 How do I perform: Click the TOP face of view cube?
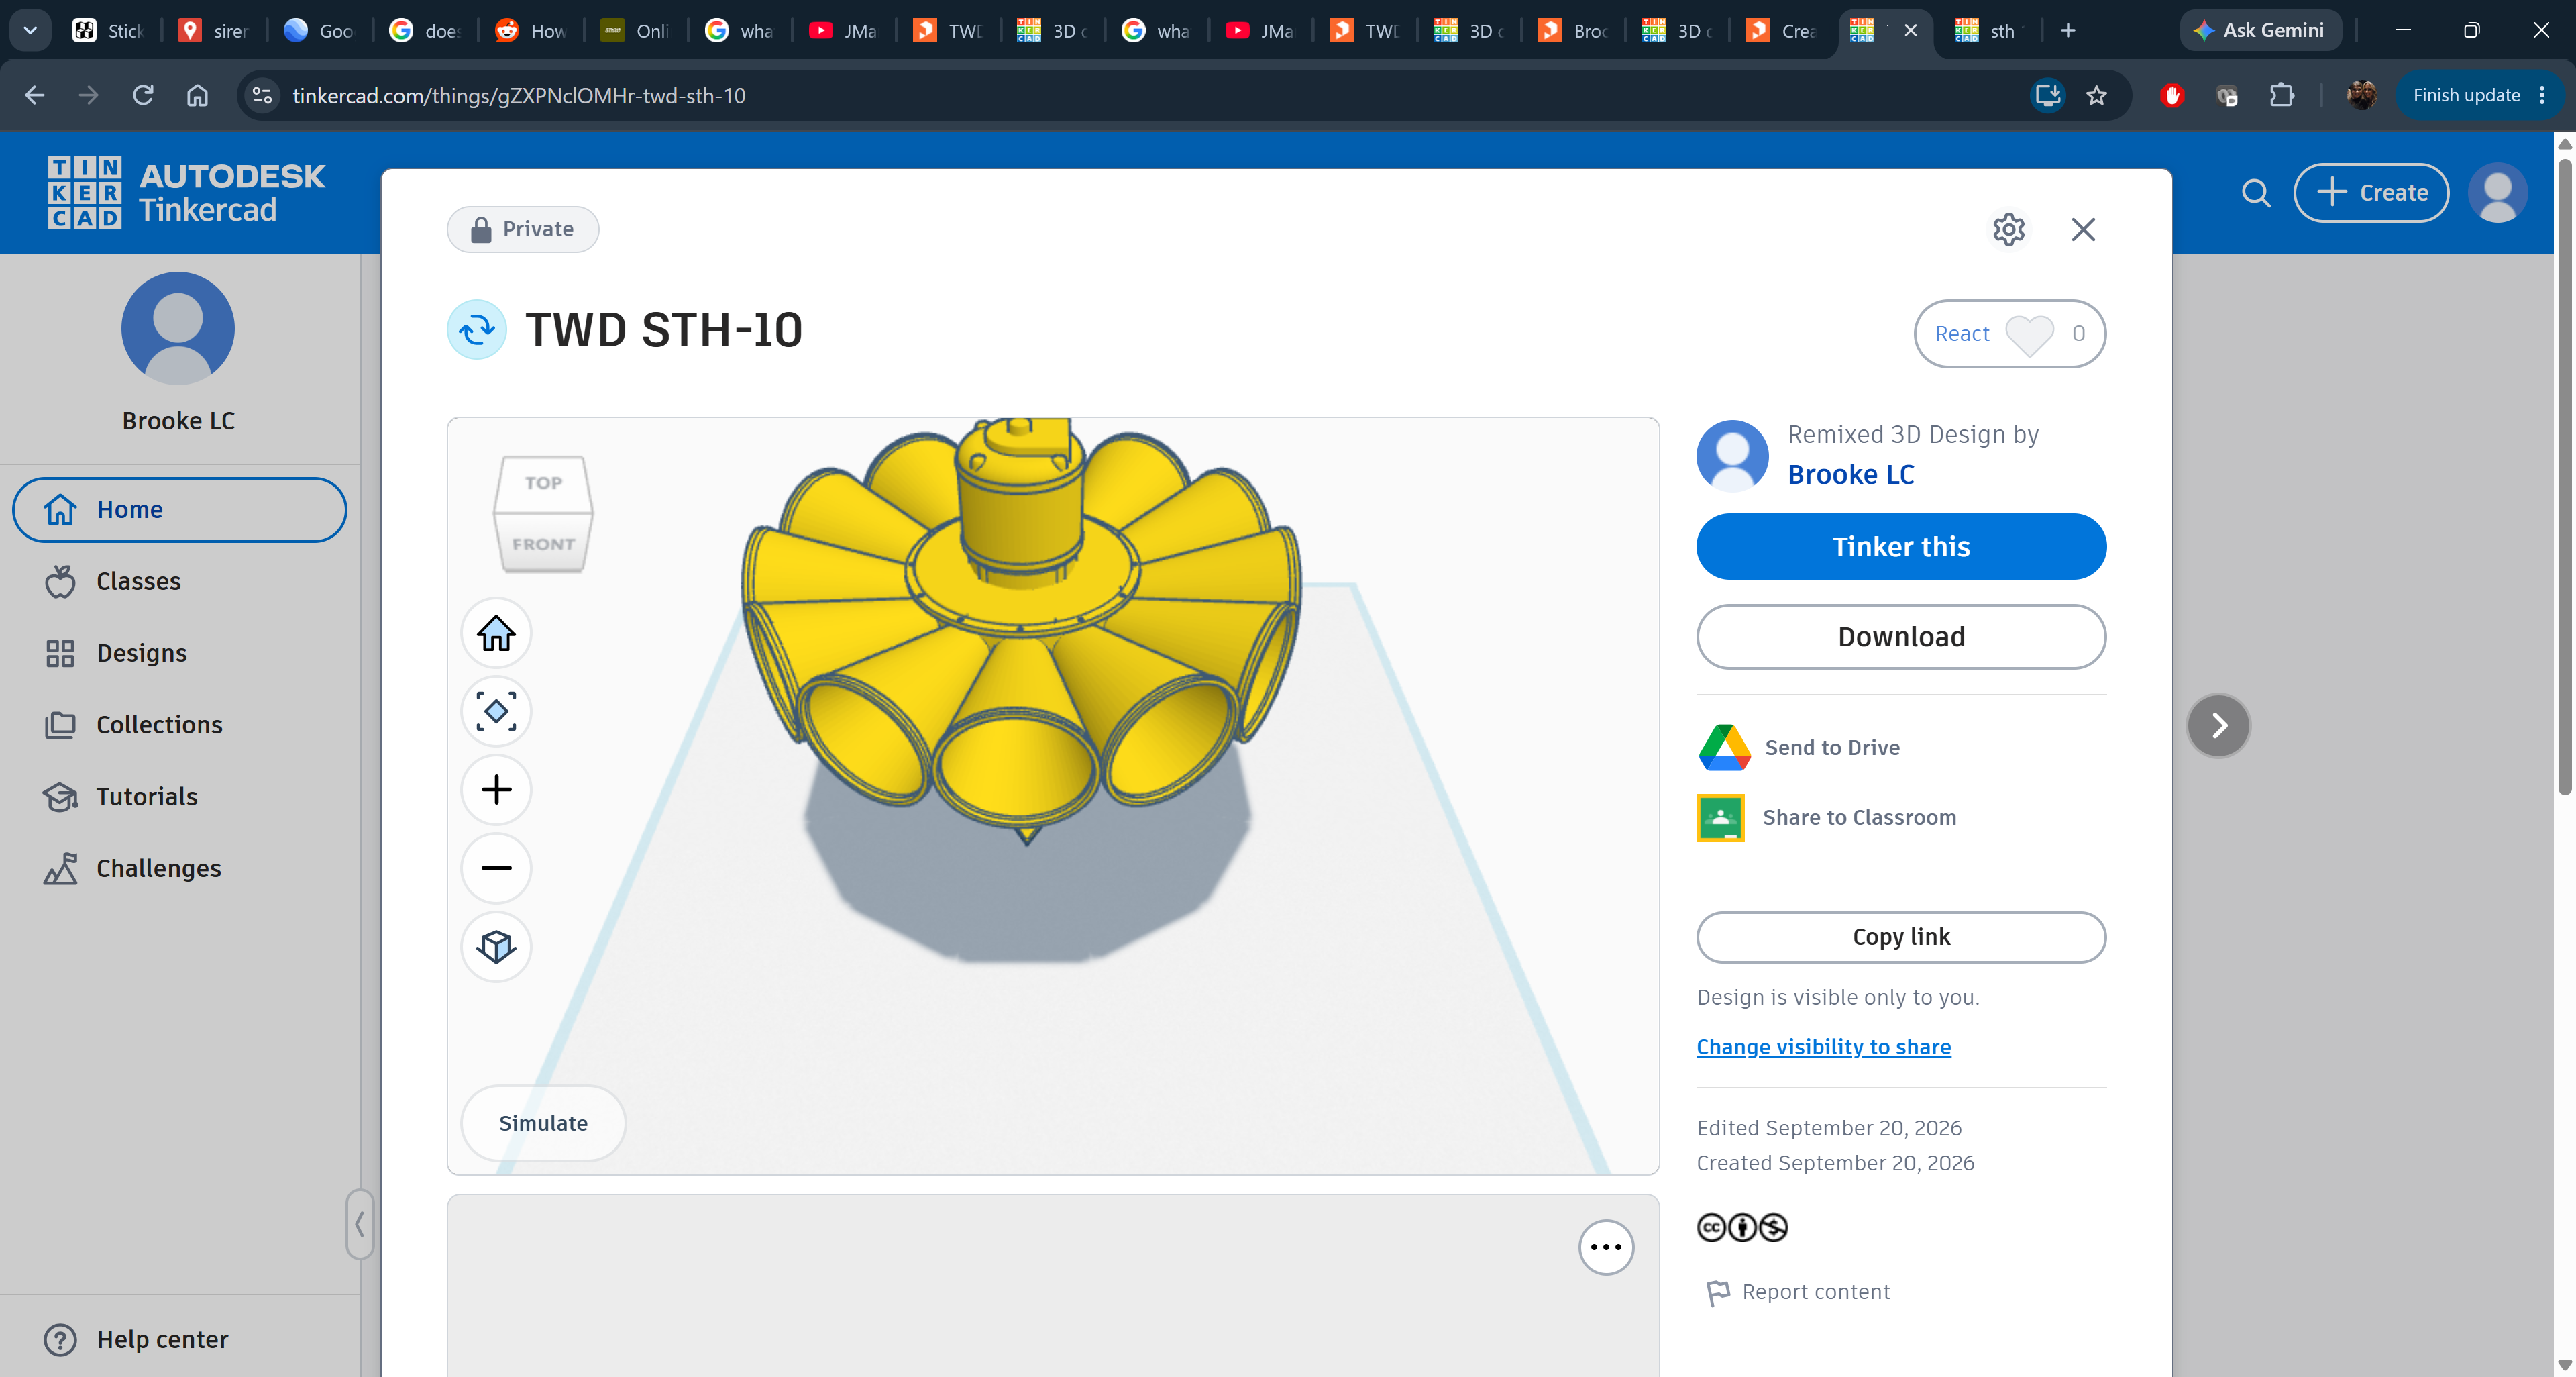point(544,483)
